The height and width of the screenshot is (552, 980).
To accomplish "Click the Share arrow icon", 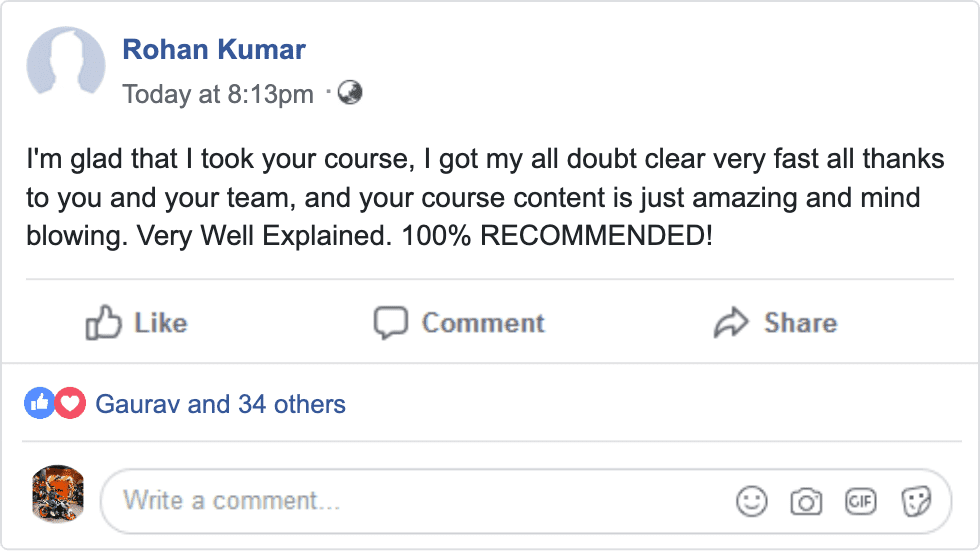I will pos(731,323).
